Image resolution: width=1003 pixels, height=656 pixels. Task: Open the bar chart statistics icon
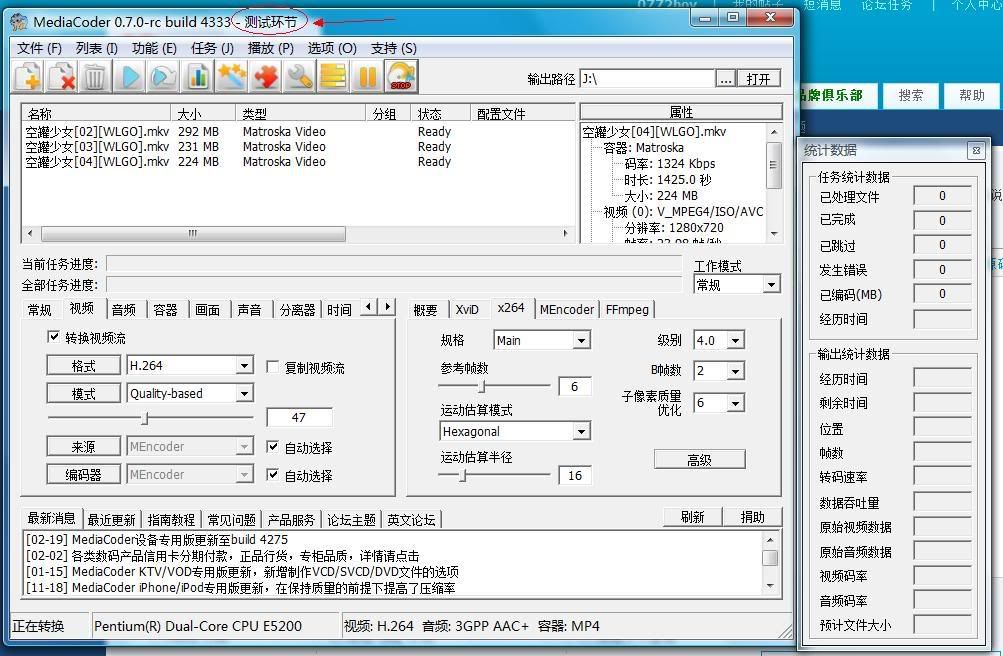[x=198, y=76]
